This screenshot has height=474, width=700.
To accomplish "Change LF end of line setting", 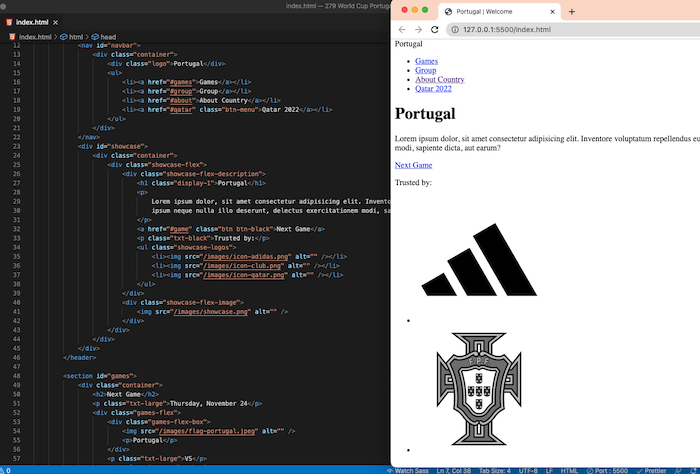I will (x=549, y=470).
